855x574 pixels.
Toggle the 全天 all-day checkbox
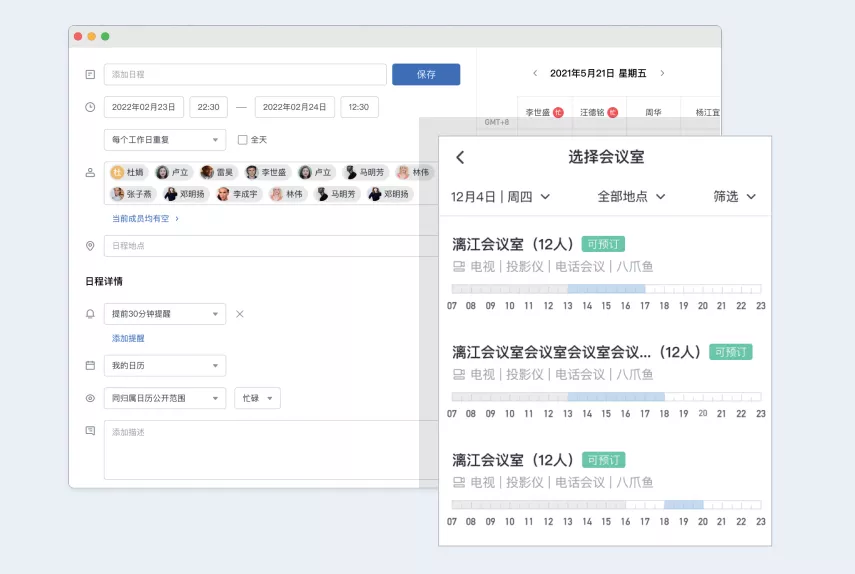243,140
